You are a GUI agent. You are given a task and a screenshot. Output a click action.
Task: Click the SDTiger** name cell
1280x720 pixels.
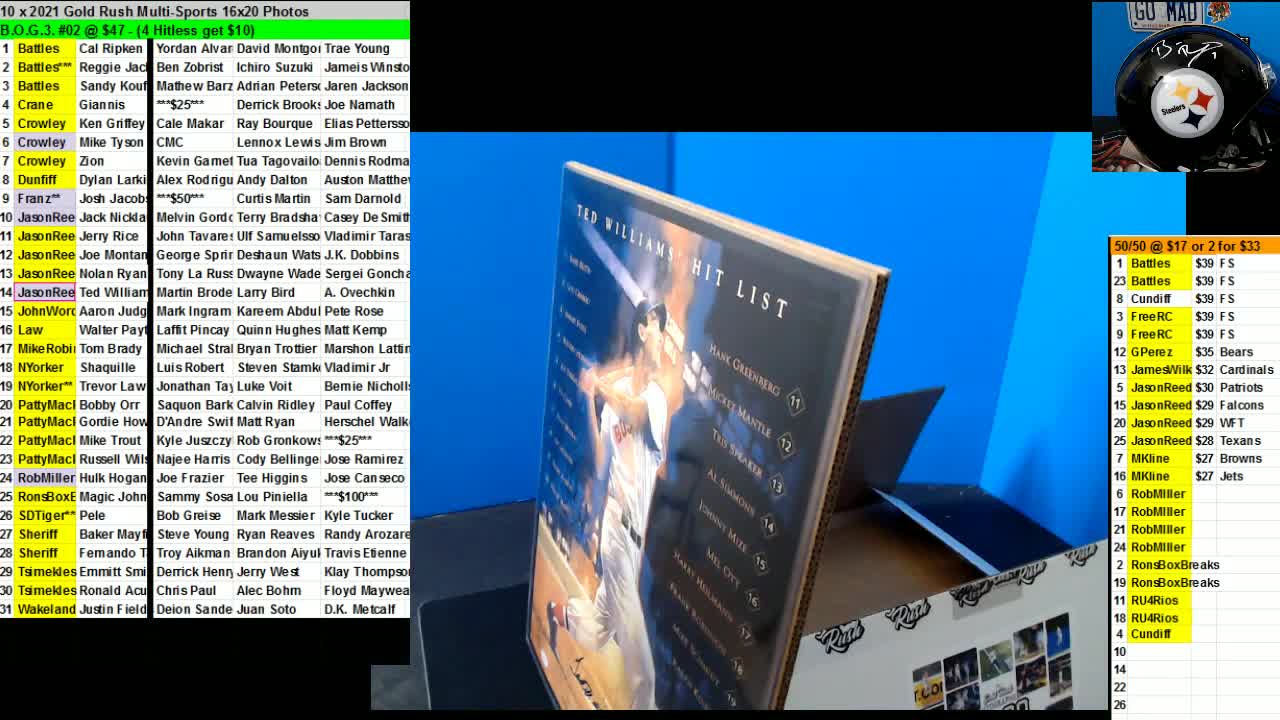pos(45,515)
